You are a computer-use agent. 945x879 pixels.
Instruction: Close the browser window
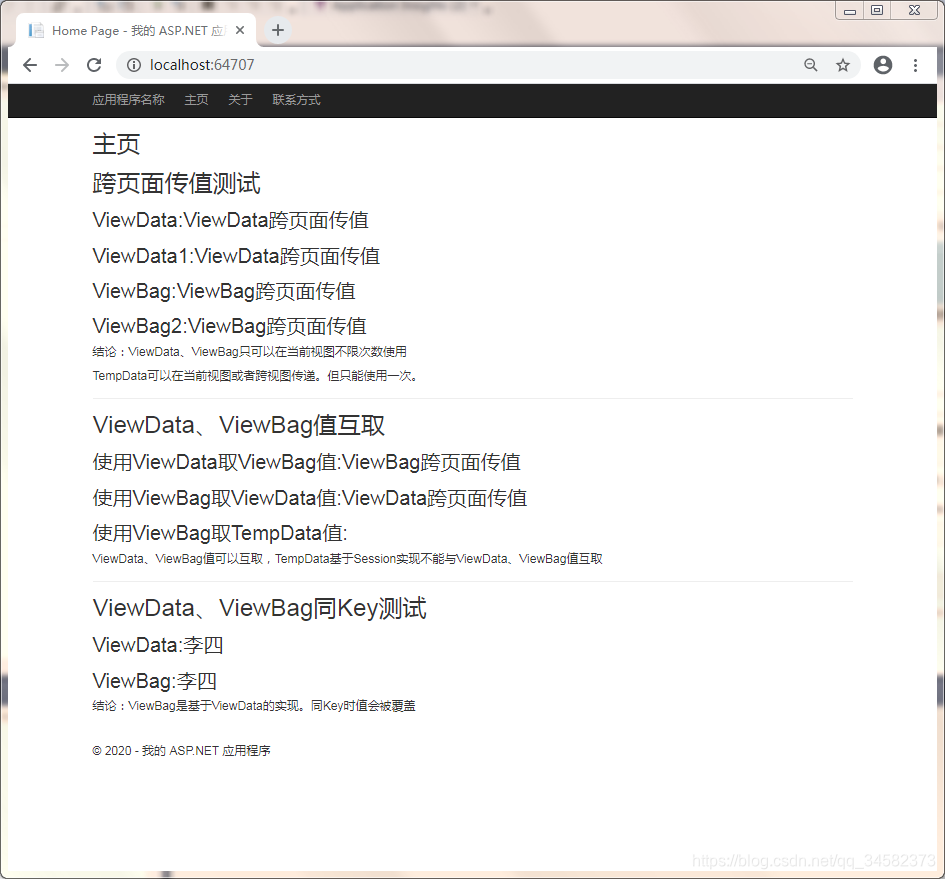click(914, 10)
